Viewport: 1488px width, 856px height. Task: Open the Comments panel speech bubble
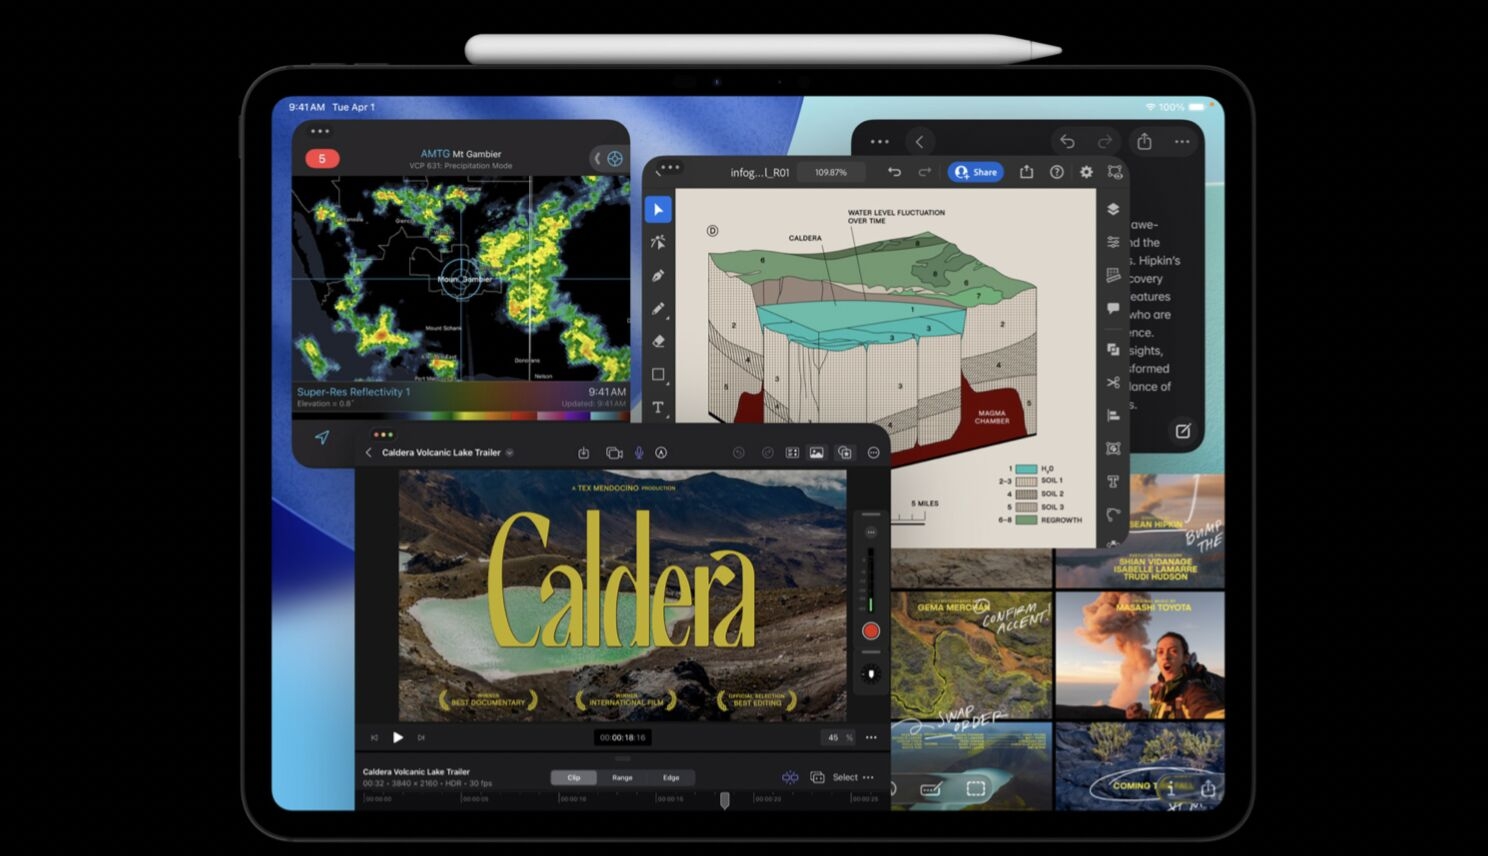click(1113, 309)
